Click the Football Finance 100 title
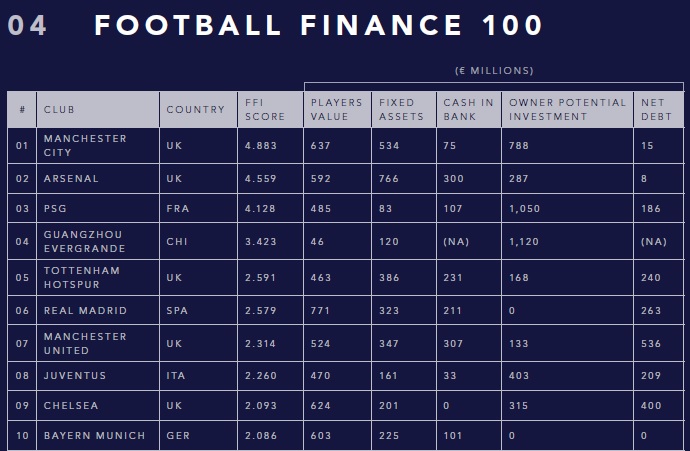 (x=318, y=25)
